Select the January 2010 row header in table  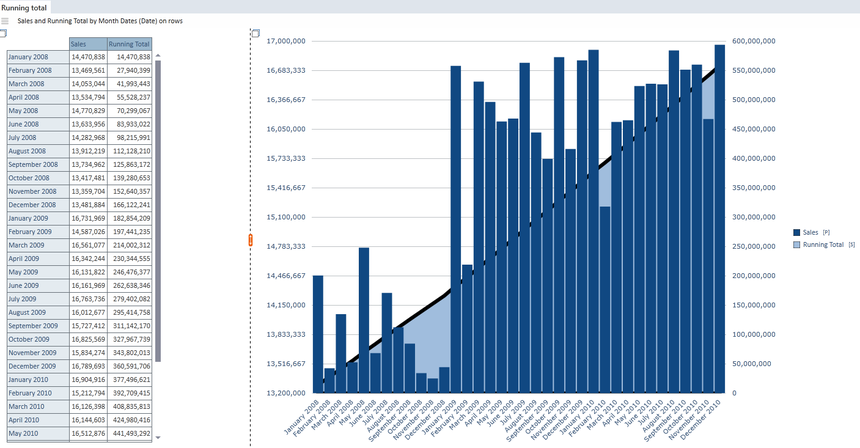click(38, 379)
